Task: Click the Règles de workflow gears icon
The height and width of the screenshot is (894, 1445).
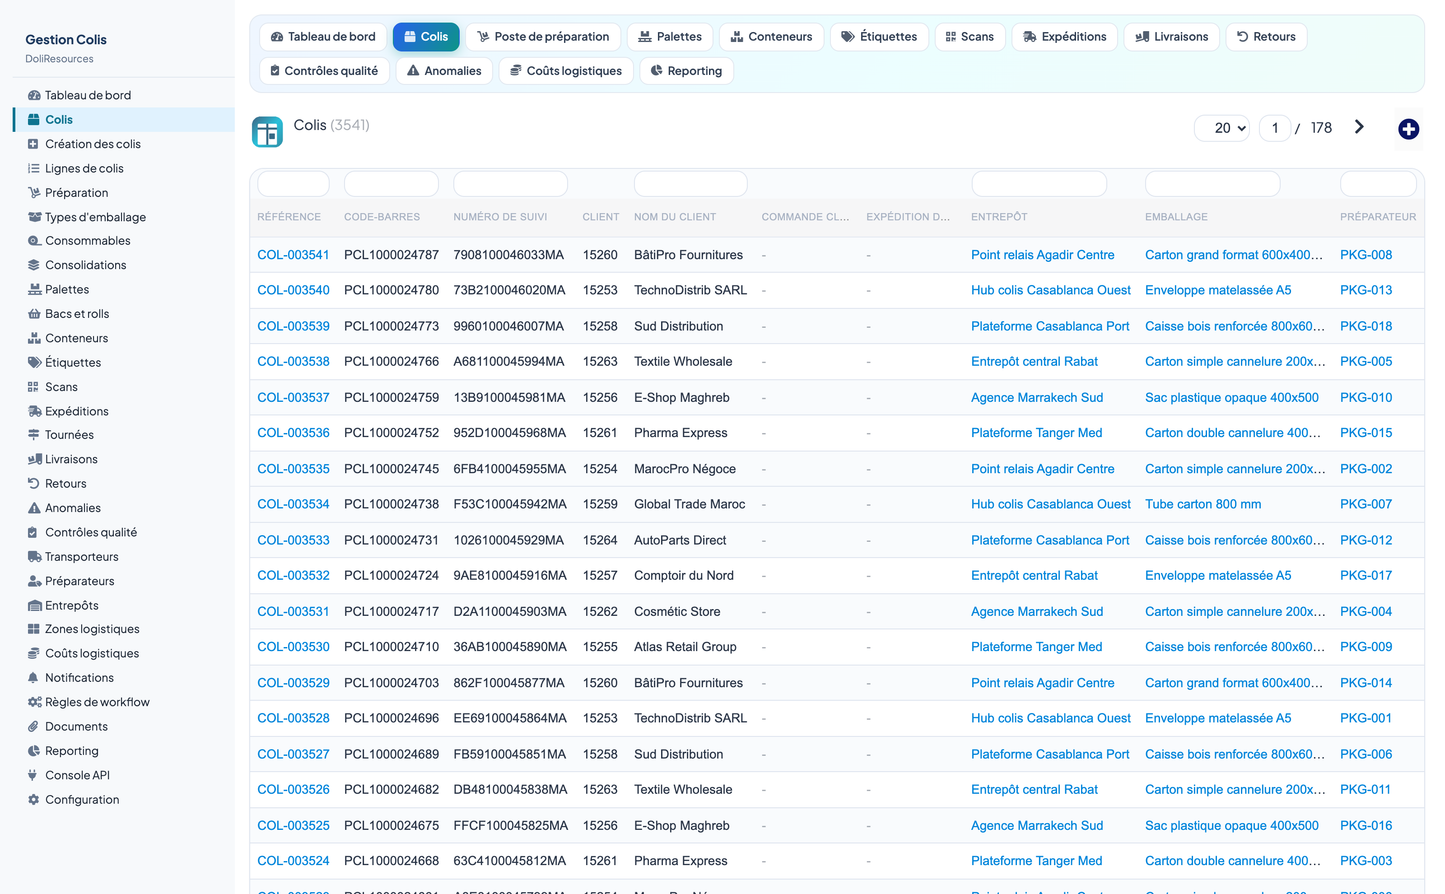Action: tap(34, 702)
